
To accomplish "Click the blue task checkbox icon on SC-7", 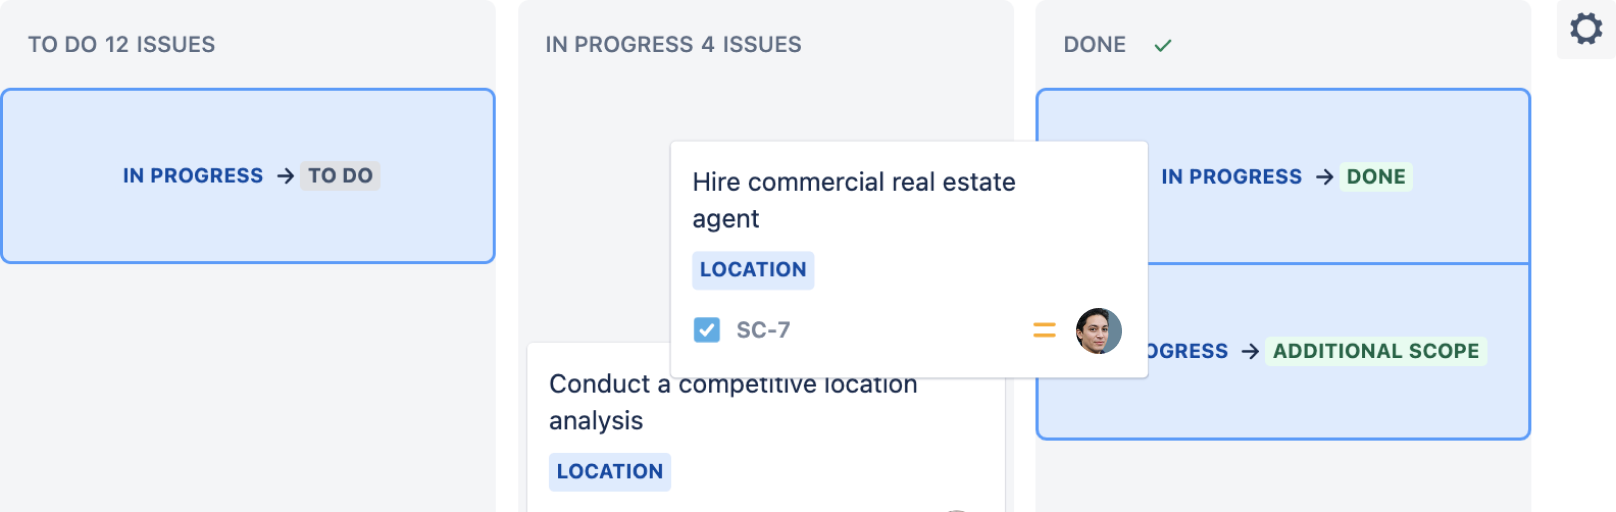I will click(x=707, y=330).
